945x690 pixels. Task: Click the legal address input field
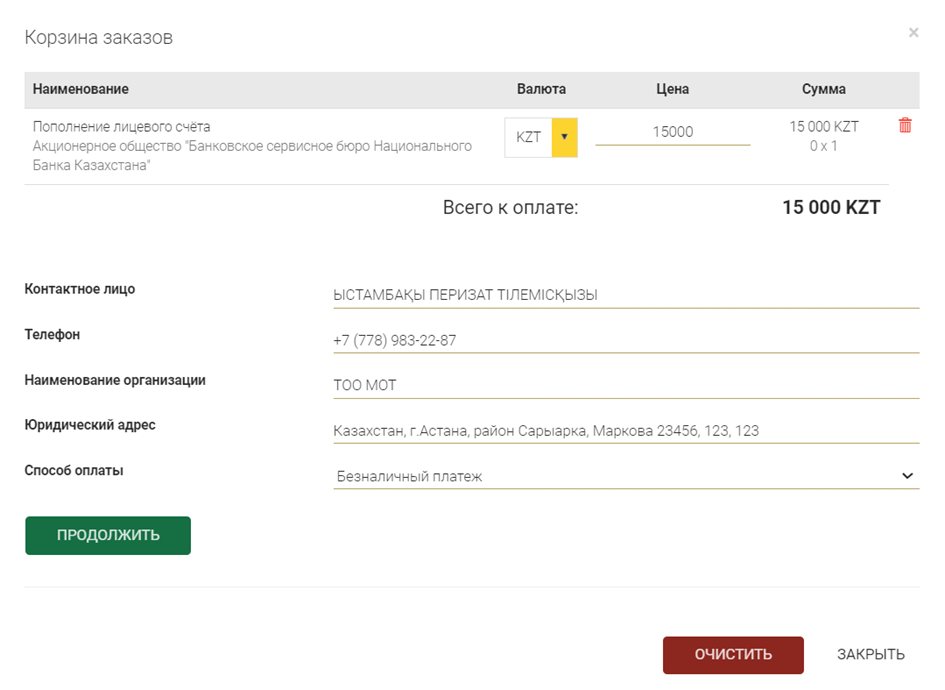coord(626,431)
